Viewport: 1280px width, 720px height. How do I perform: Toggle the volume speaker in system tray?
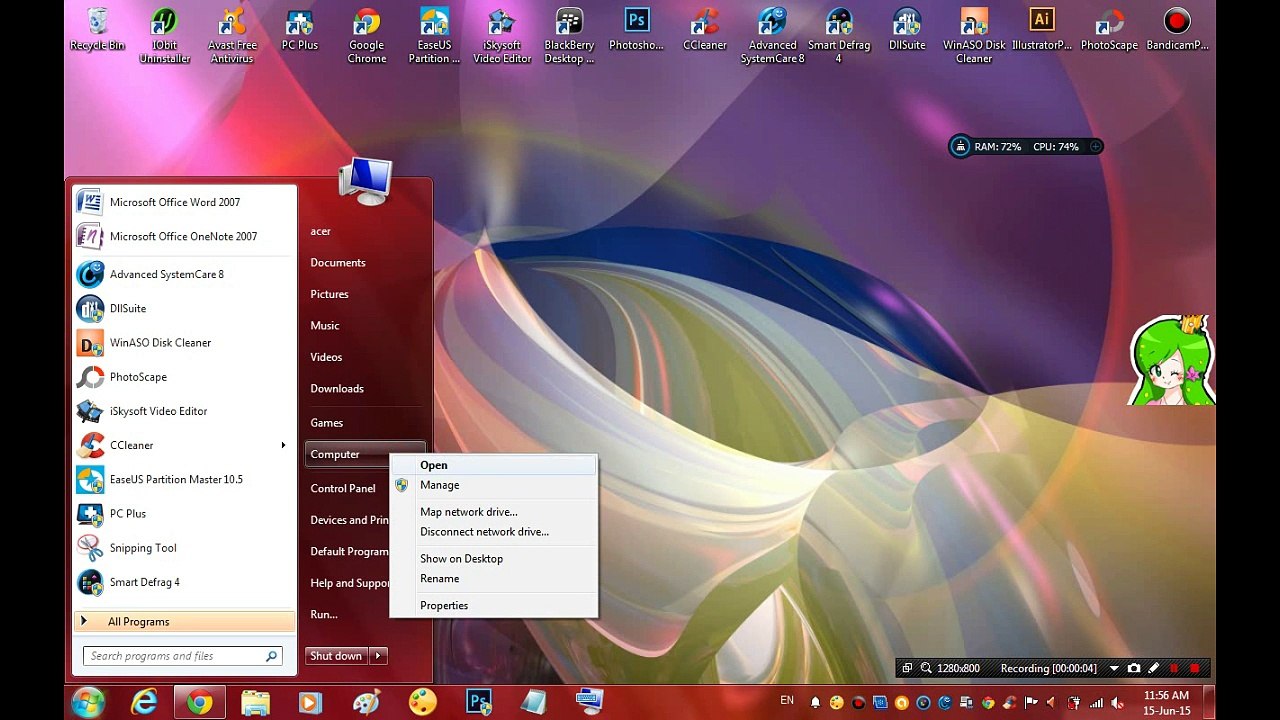pos(1117,703)
